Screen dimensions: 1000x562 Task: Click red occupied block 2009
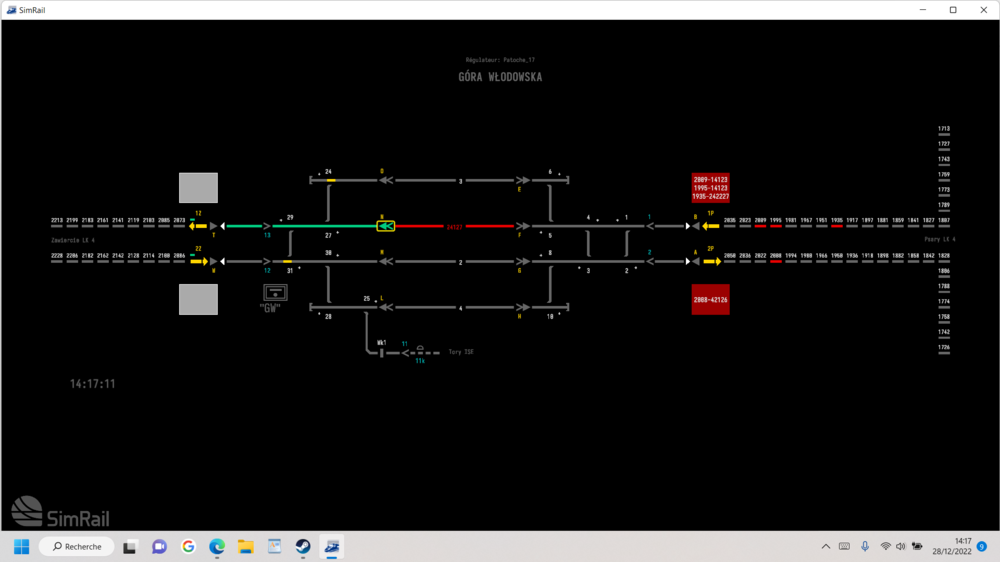(760, 226)
